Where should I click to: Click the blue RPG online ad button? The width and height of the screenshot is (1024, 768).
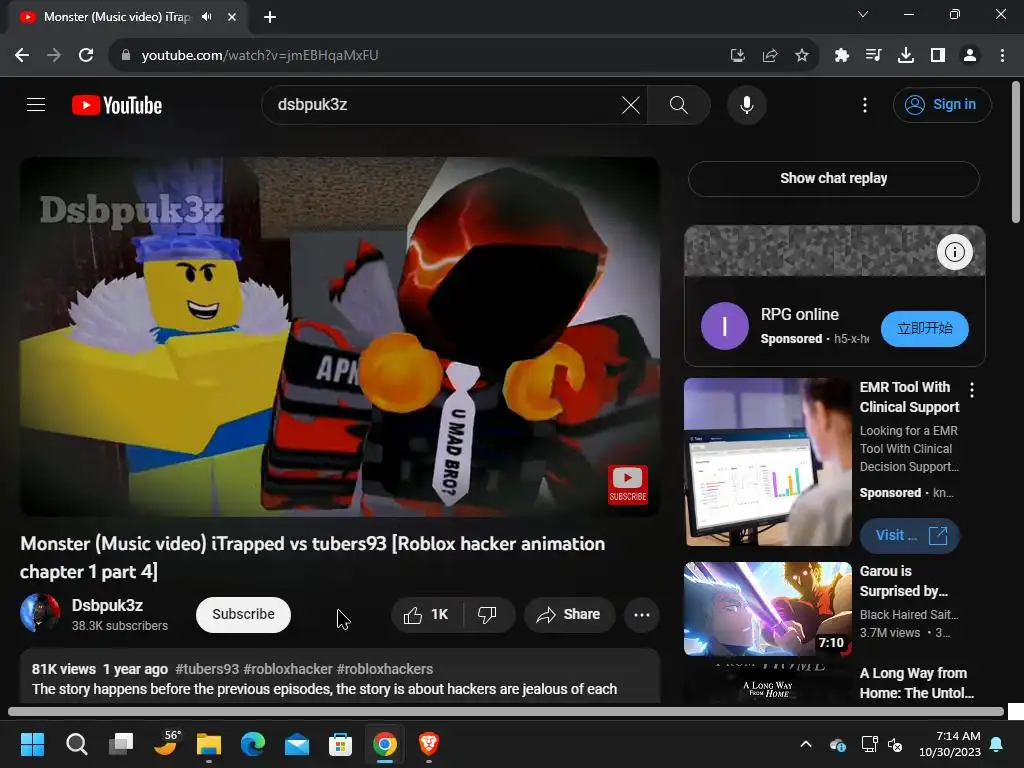[924, 328]
